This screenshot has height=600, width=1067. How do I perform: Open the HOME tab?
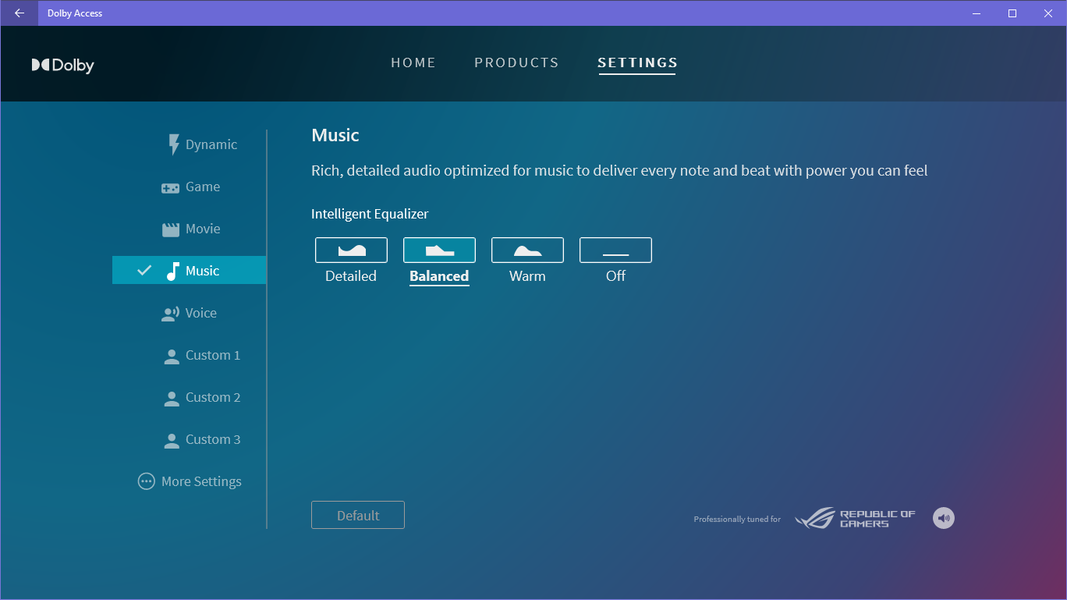click(x=413, y=63)
